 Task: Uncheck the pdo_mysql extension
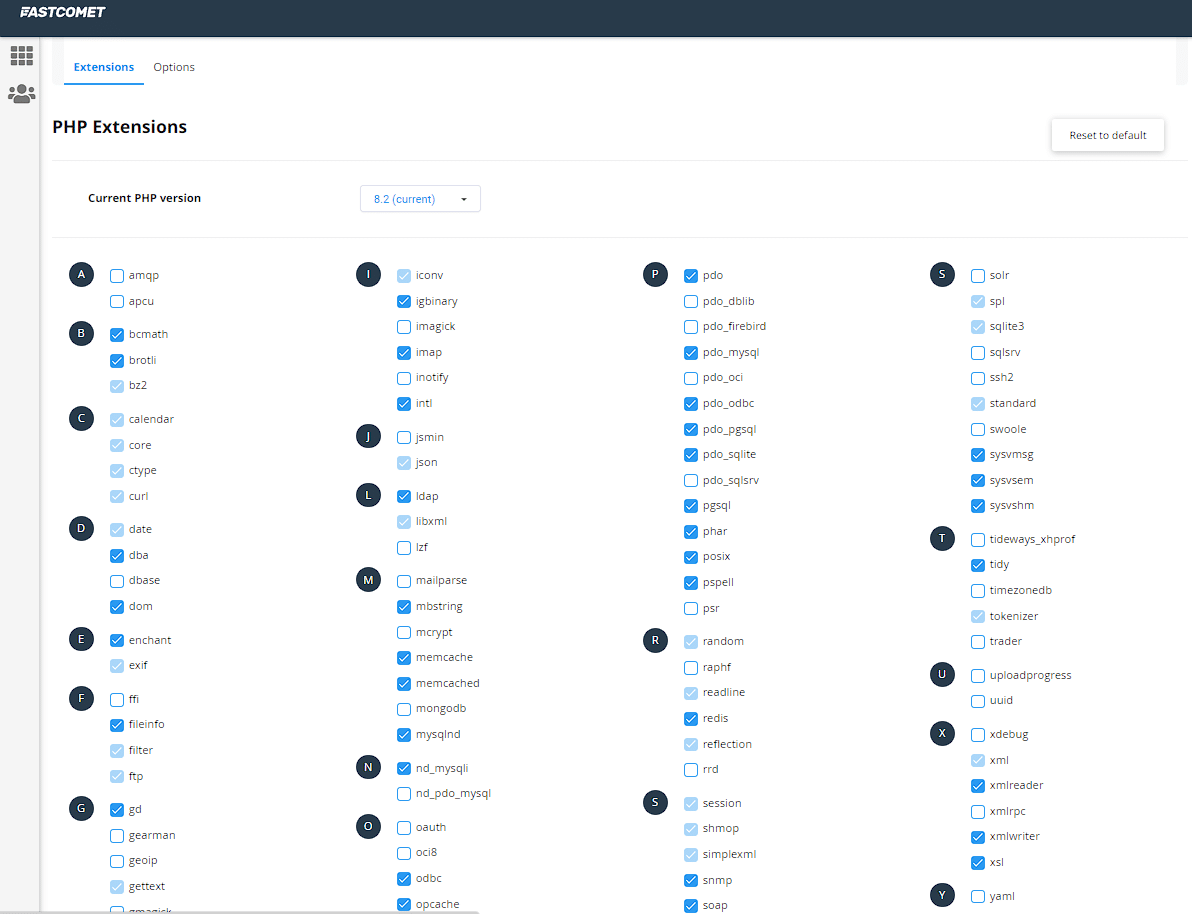click(691, 353)
